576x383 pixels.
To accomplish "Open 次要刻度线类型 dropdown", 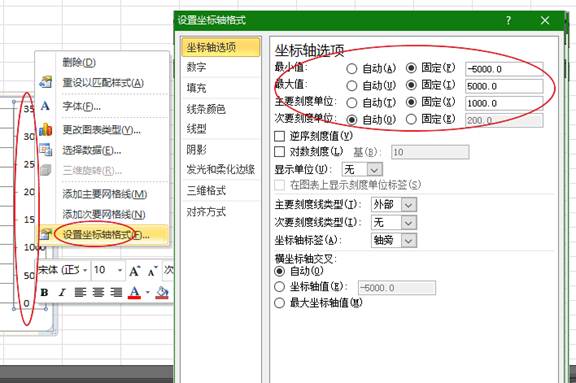I will click(408, 223).
